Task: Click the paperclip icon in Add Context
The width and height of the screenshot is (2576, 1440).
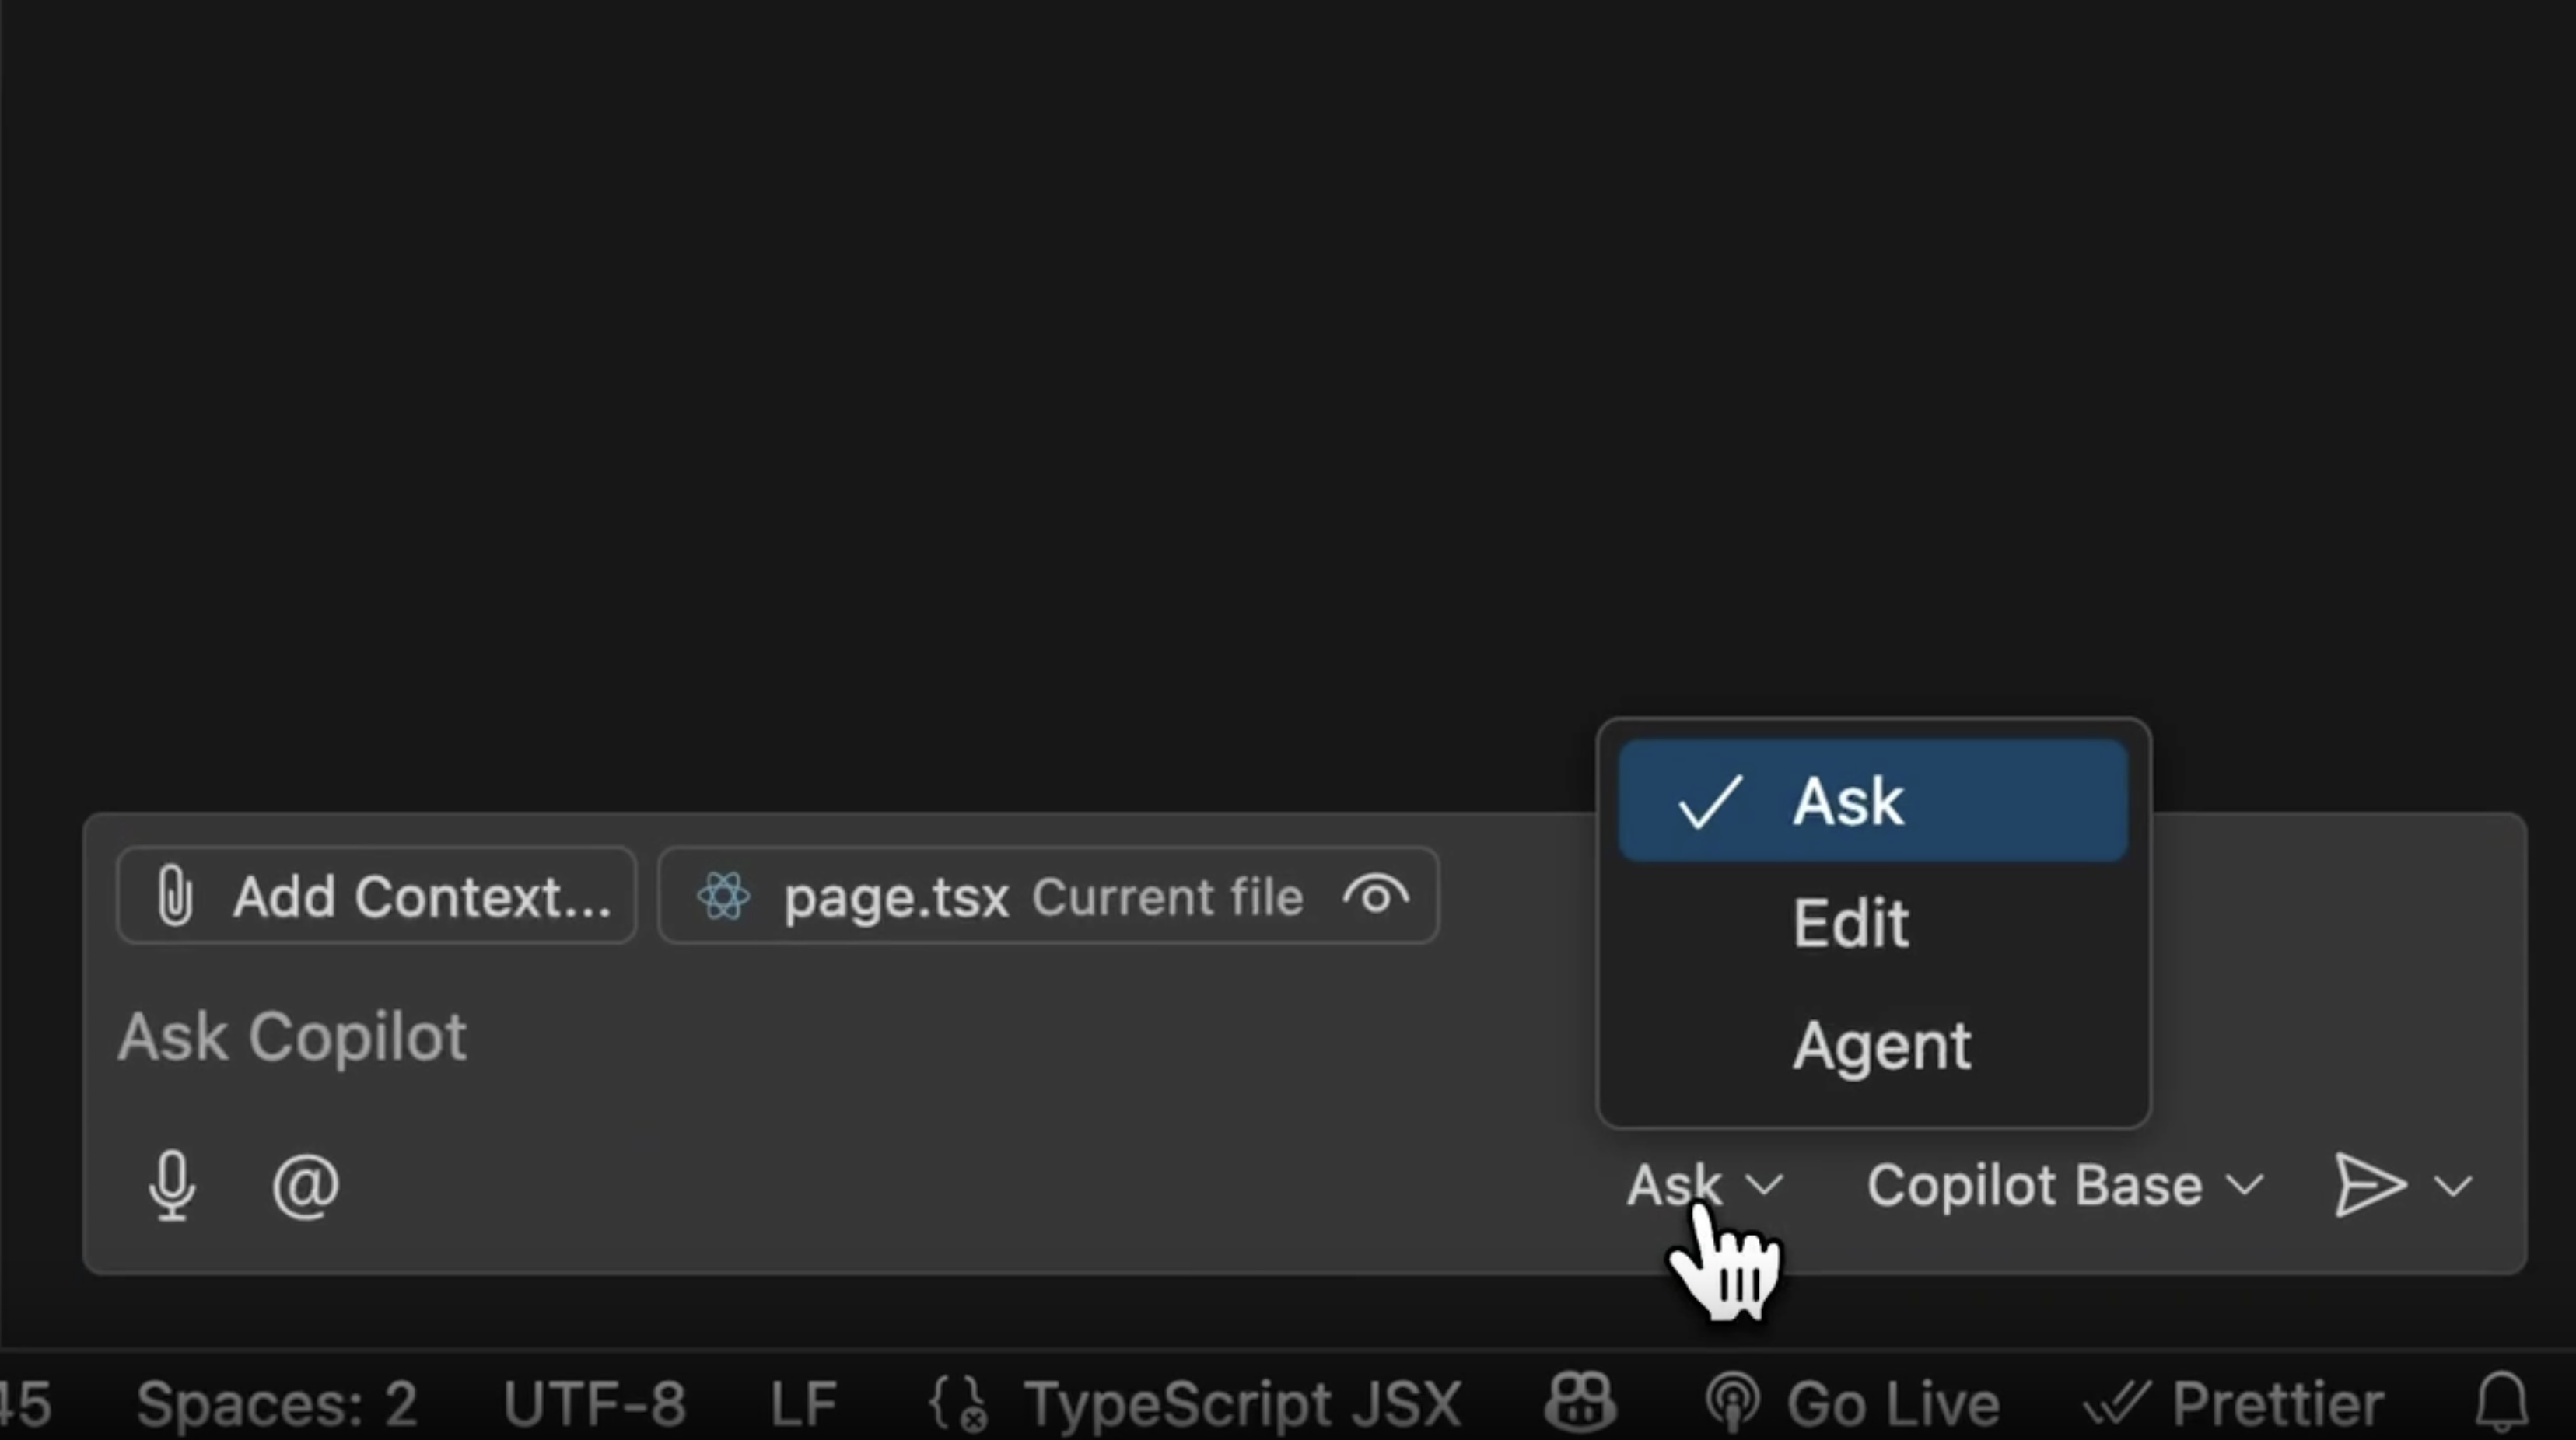Action: 175,896
